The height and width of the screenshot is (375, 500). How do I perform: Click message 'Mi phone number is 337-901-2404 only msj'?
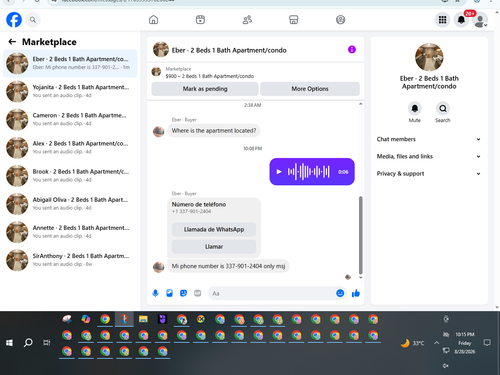pos(228,266)
